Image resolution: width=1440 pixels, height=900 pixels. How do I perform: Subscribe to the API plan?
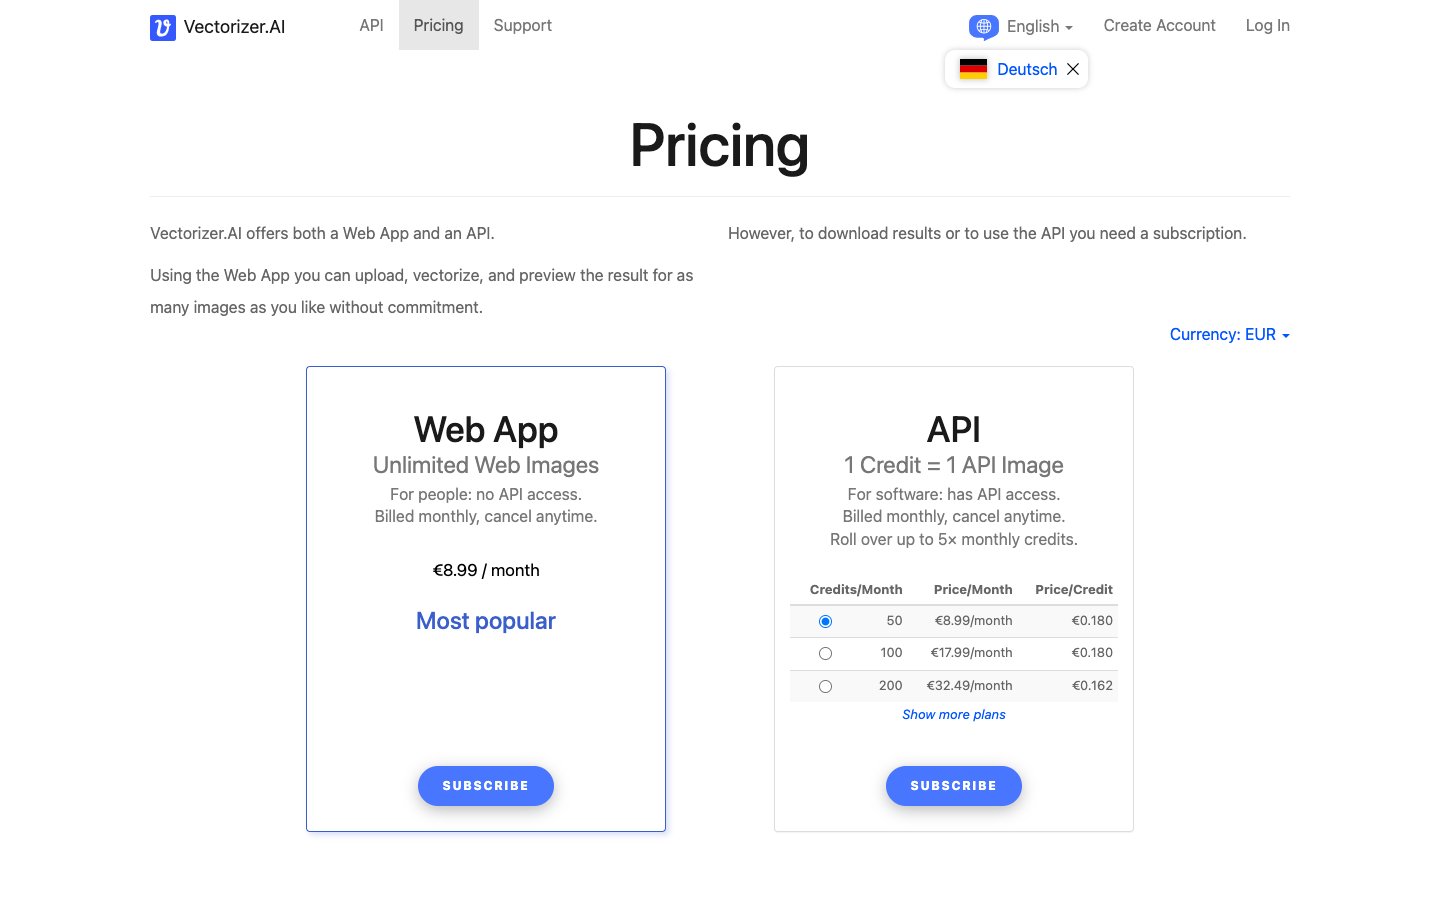(x=953, y=786)
